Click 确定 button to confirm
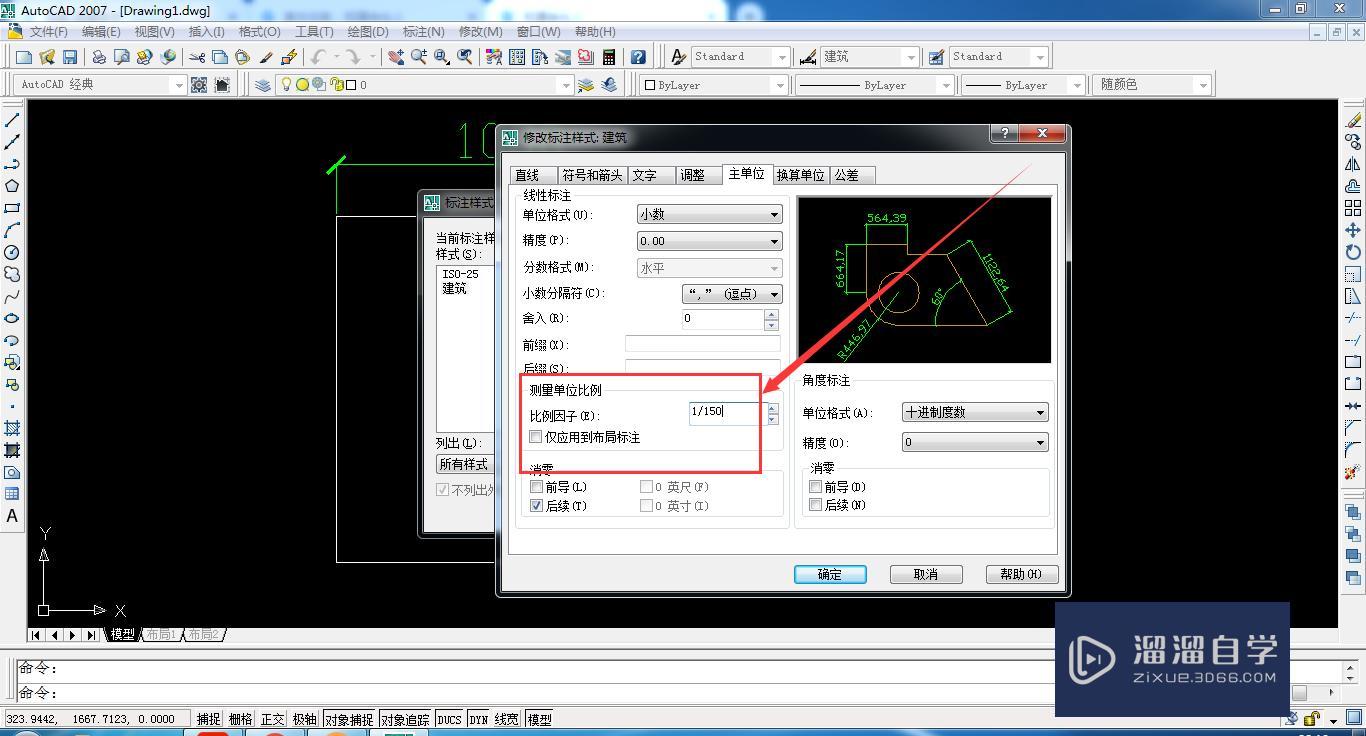The width and height of the screenshot is (1366, 736). pyautogui.click(x=830, y=574)
